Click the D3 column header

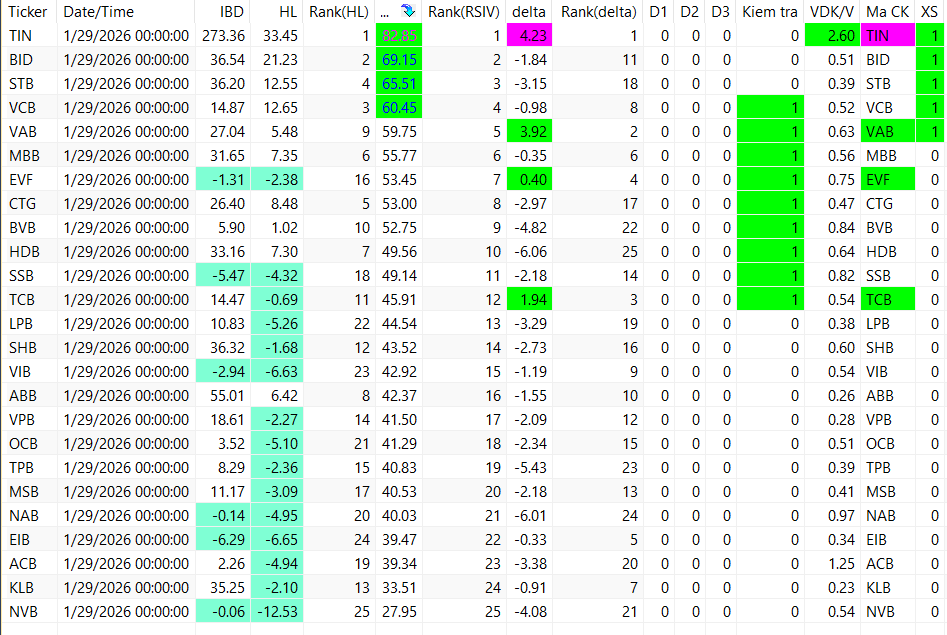pyautogui.click(x=721, y=11)
